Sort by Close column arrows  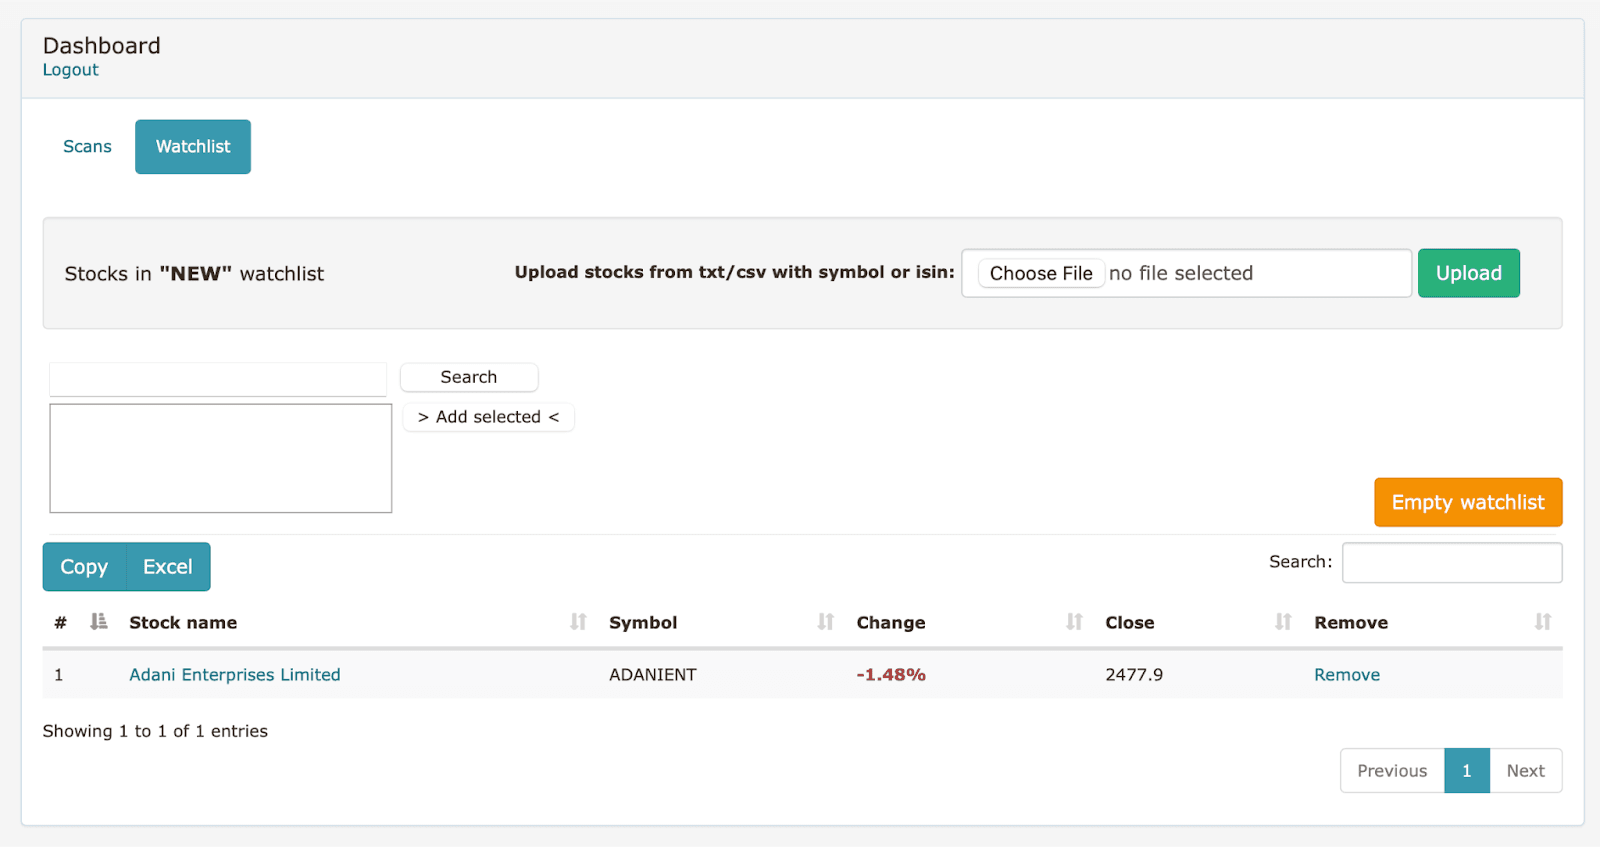coord(1283,622)
